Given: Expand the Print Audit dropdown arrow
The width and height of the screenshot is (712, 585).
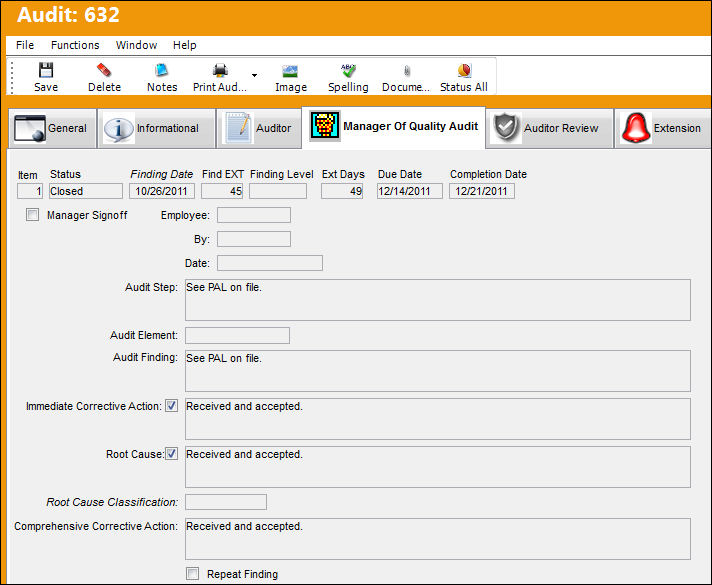Looking at the screenshot, I should (x=254, y=75).
